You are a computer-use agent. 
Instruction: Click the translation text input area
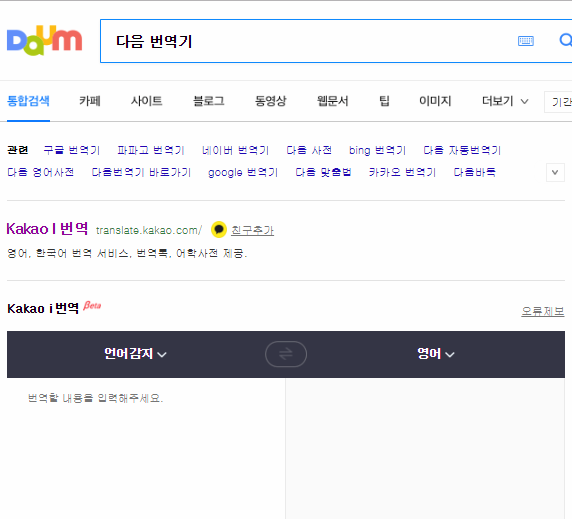click(146, 449)
